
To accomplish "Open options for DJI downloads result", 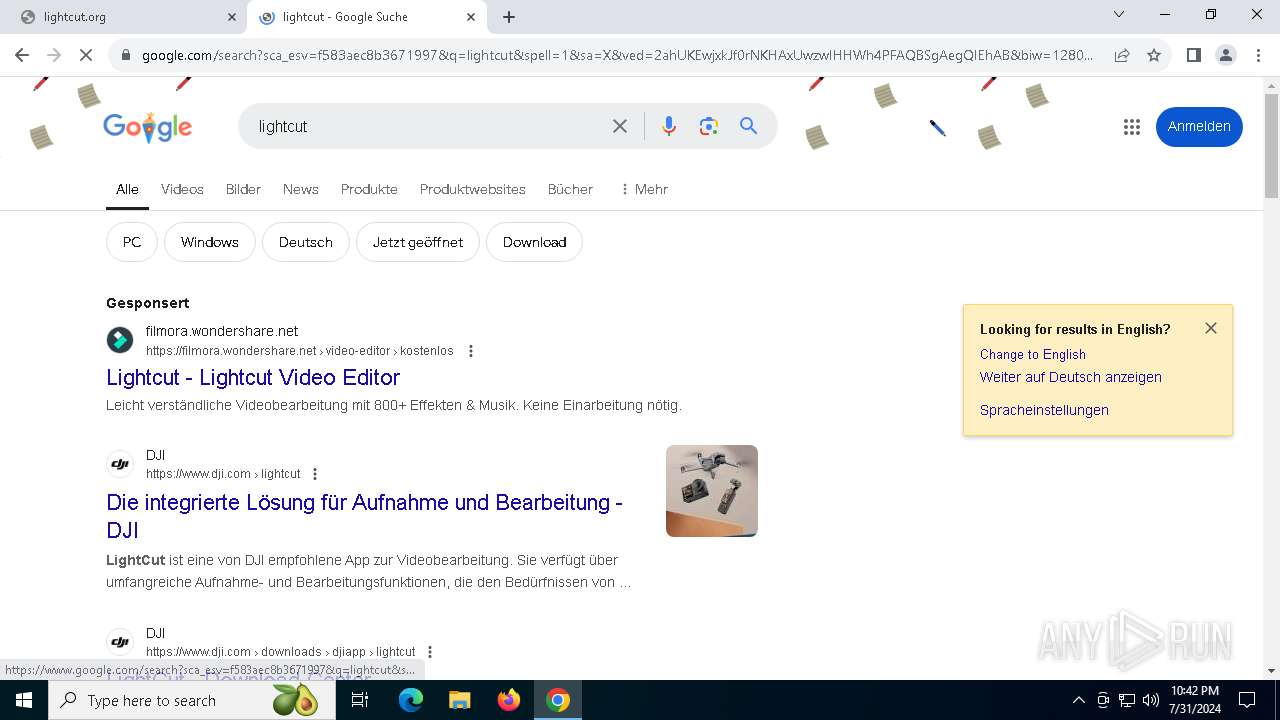I will (430, 652).
